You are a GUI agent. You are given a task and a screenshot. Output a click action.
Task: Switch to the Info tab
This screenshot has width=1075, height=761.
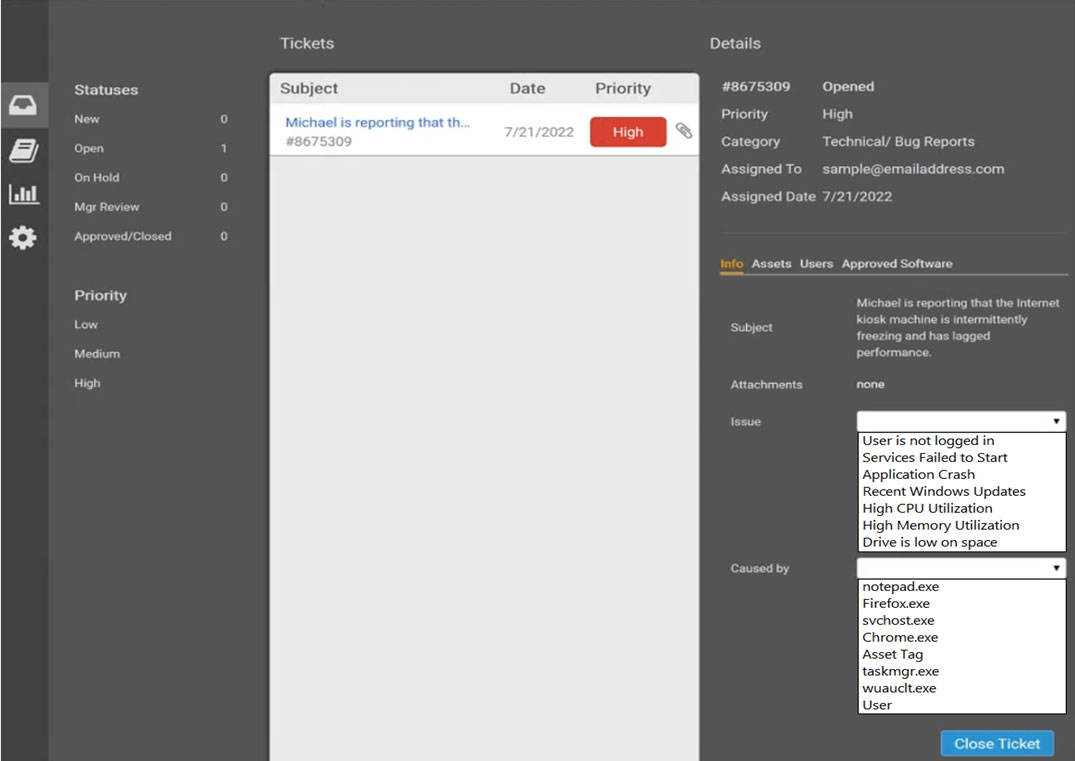pos(732,263)
